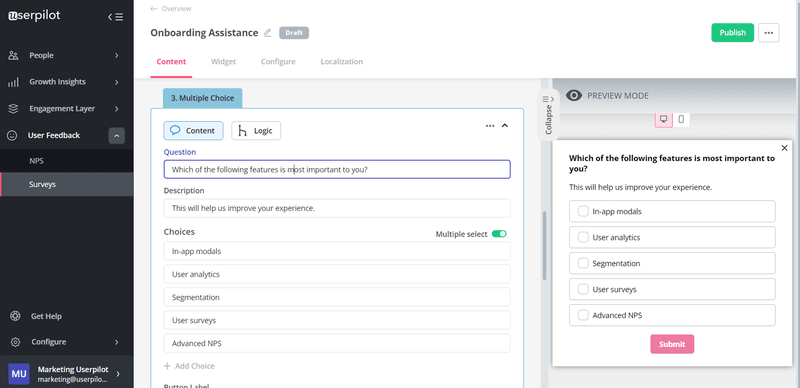Edit the Advanced NPS choice field

(x=337, y=343)
